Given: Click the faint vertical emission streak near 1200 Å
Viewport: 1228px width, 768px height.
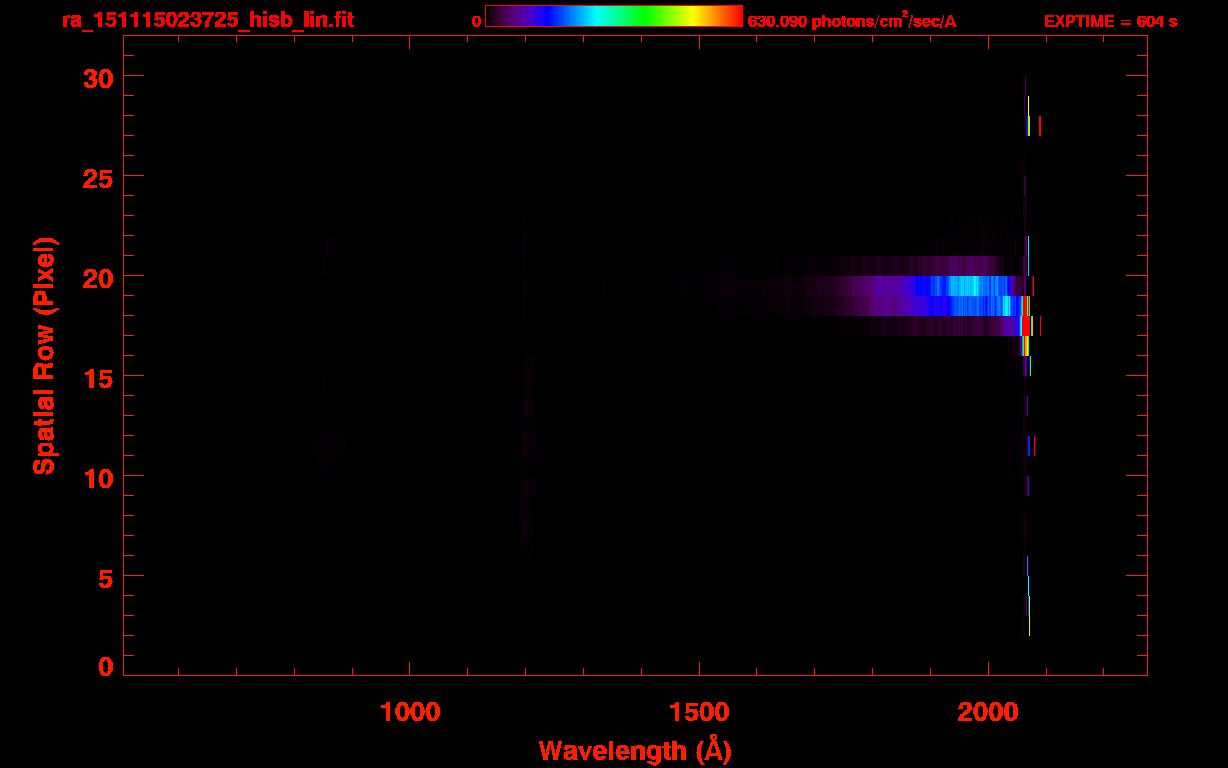Looking at the screenshot, I should pos(525,400).
